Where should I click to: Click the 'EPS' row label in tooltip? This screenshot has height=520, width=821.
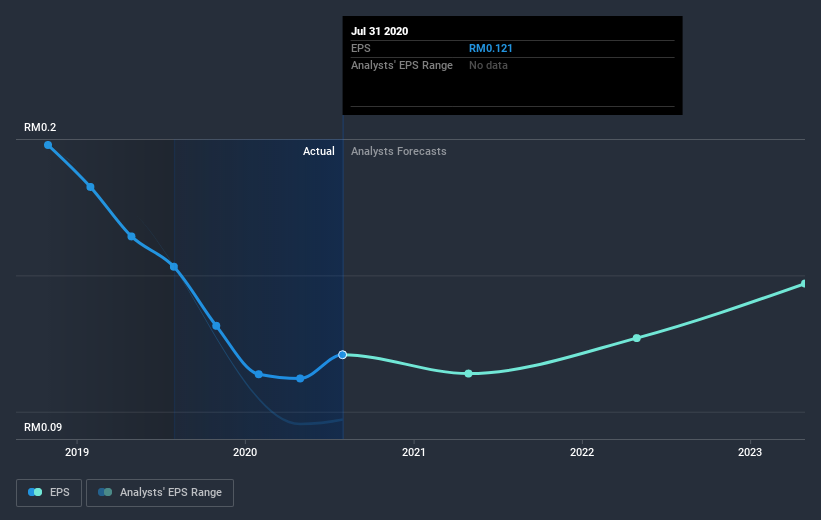[x=361, y=48]
